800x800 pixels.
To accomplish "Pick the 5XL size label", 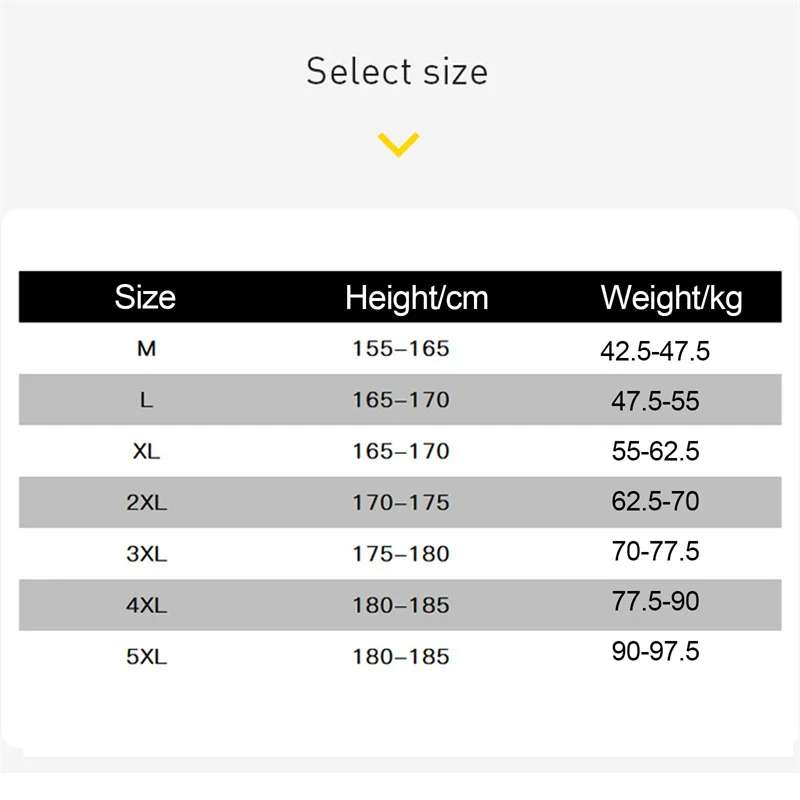I will (x=146, y=657).
